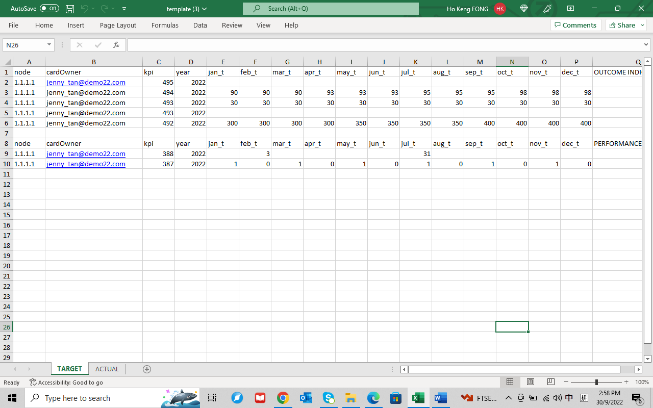This screenshot has height=408, width=653.
Task: Add a new sheet with plus icon
Action: (147, 369)
